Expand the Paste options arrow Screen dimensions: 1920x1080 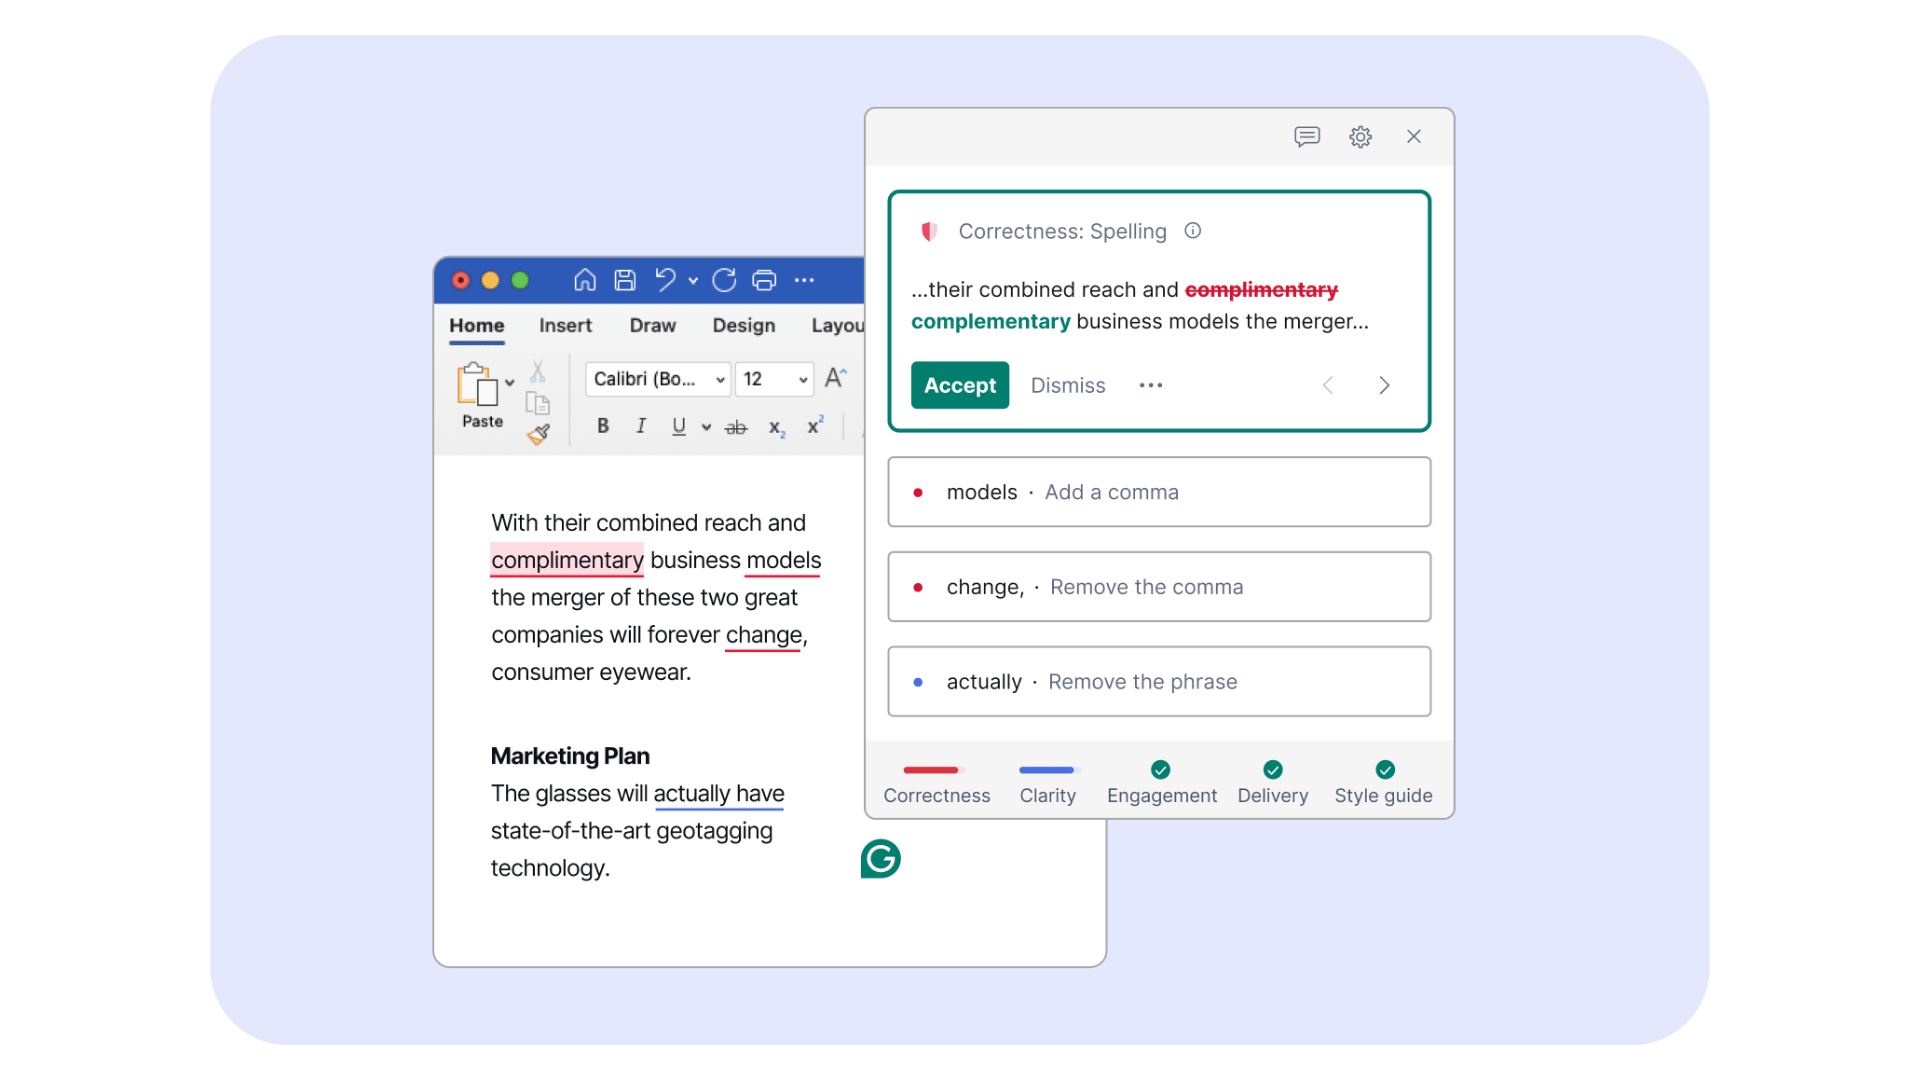pyautogui.click(x=509, y=382)
